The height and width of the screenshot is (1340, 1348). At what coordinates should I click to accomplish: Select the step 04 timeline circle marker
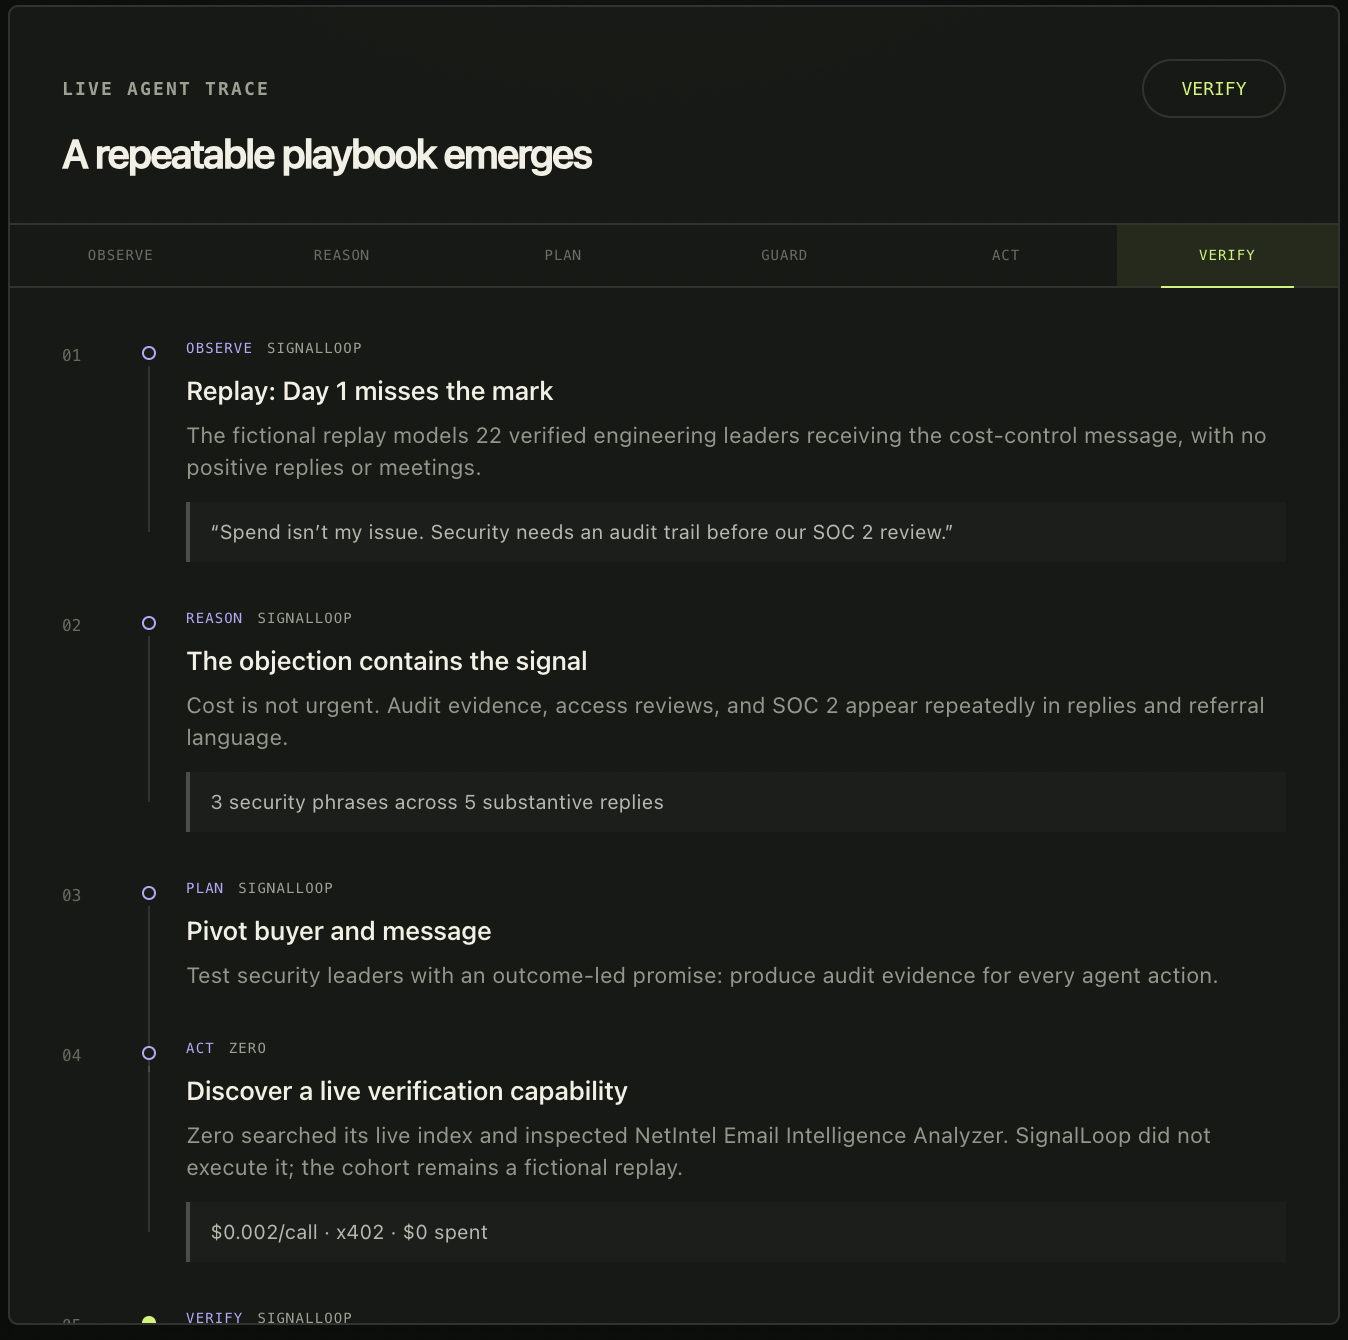149,1053
